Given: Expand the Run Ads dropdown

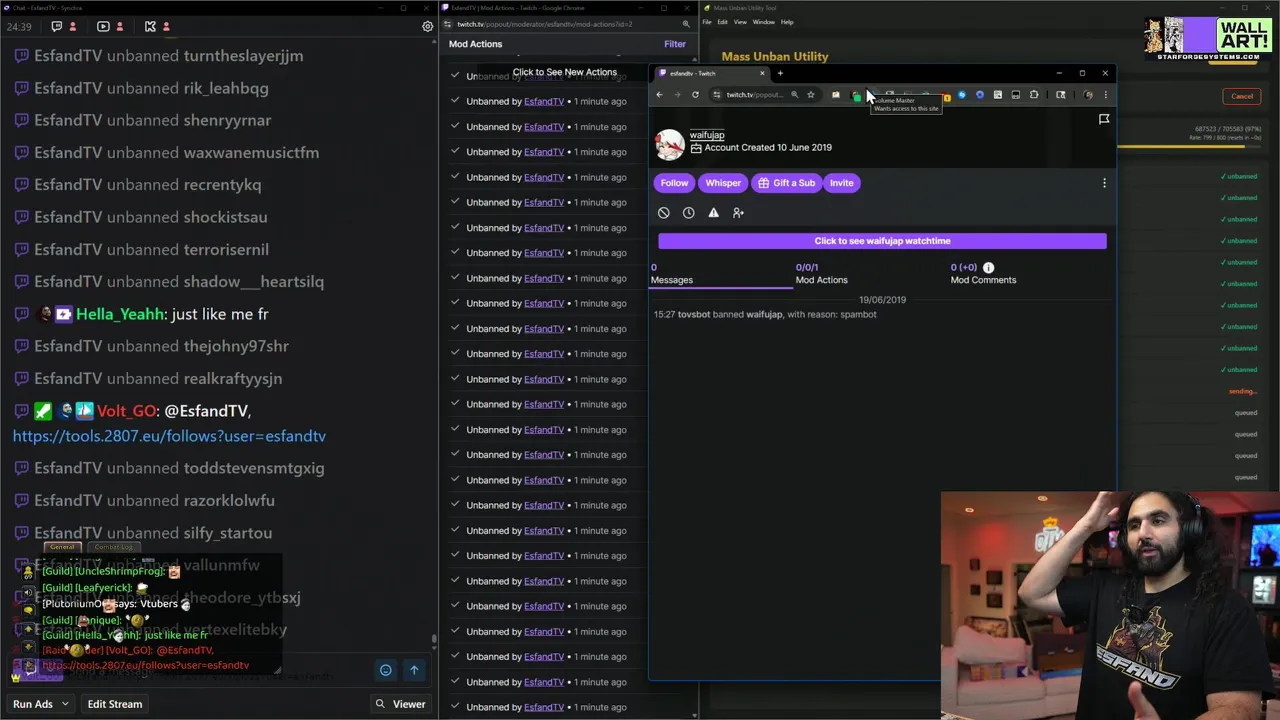Looking at the screenshot, I should pyautogui.click(x=65, y=704).
